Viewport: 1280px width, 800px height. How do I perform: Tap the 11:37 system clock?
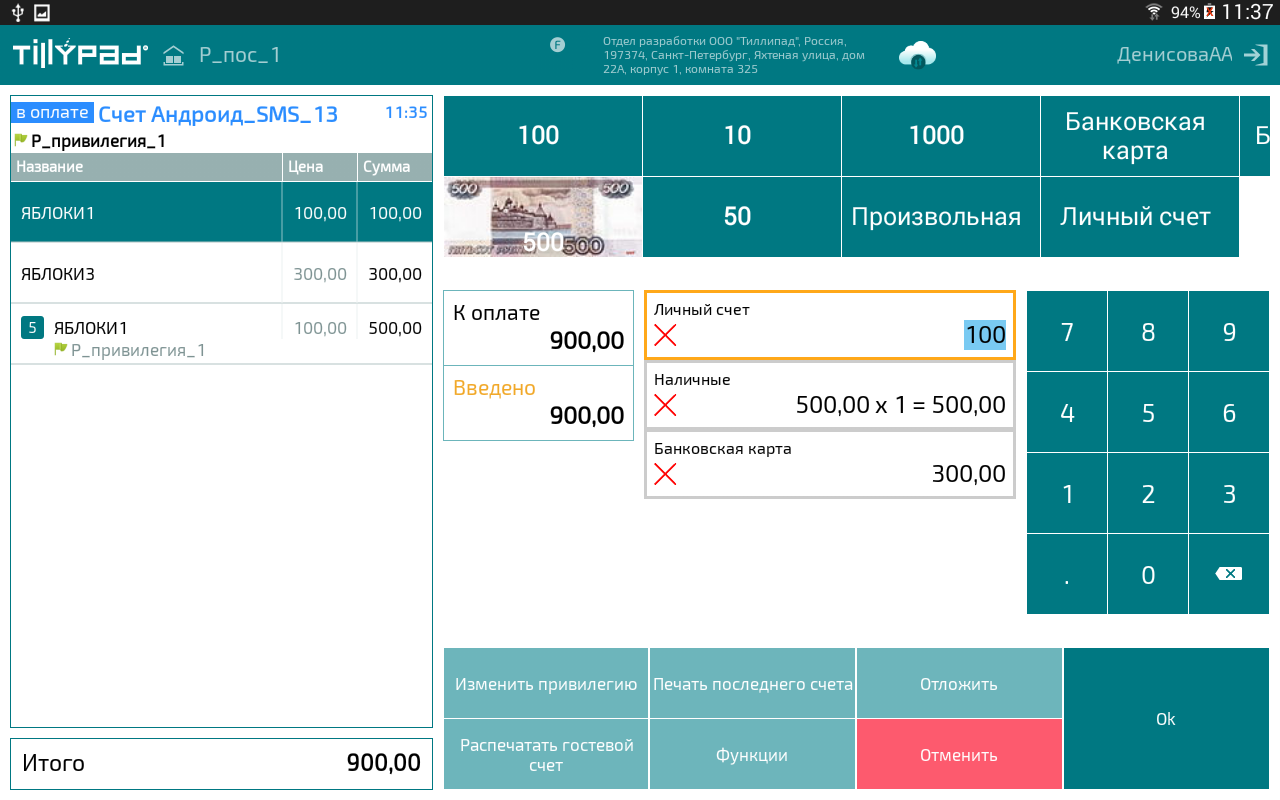tap(1247, 12)
